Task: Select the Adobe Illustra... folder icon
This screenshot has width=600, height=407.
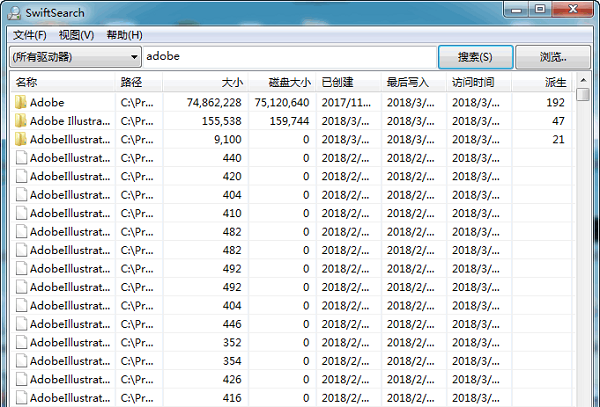Action: click(x=21, y=121)
